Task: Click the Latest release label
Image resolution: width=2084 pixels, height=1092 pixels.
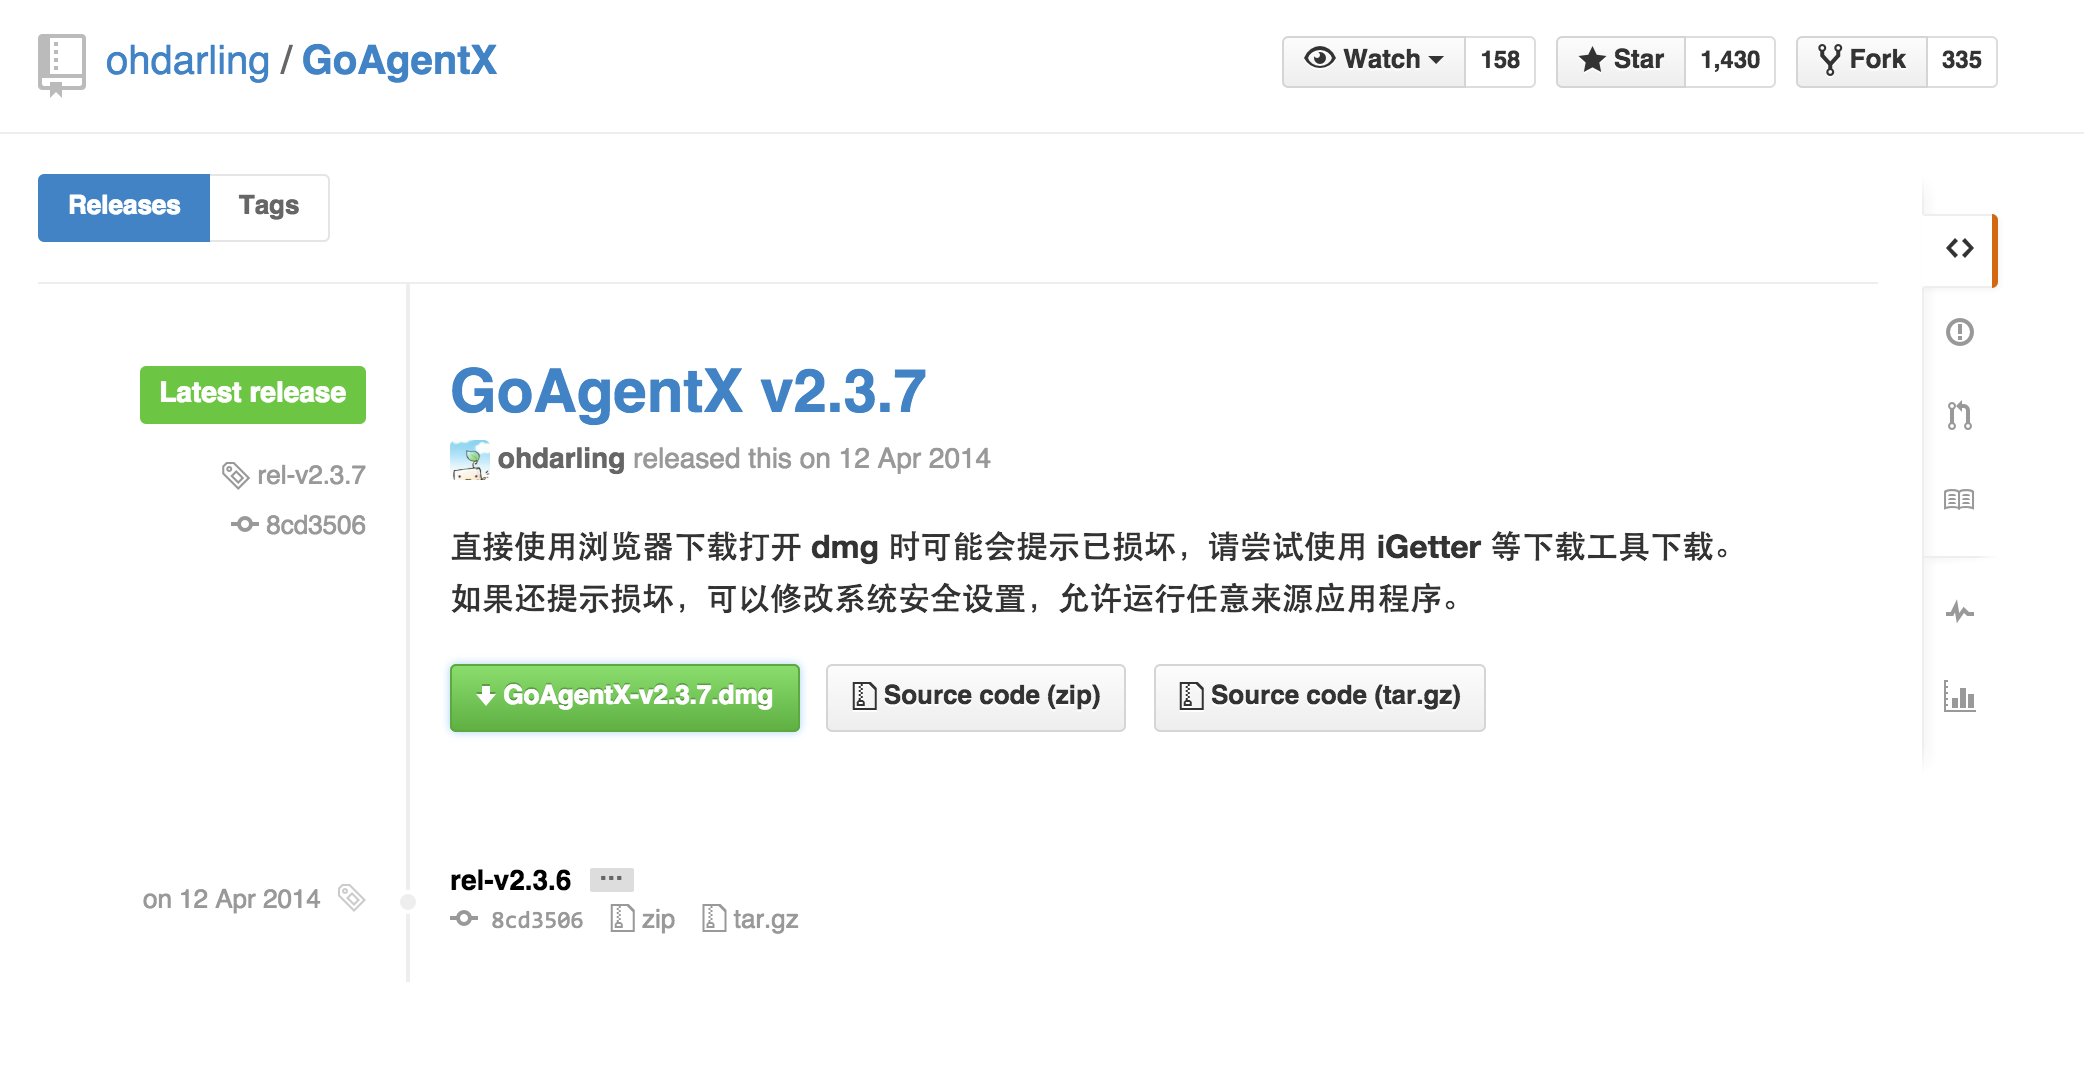Action: click(x=253, y=394)
